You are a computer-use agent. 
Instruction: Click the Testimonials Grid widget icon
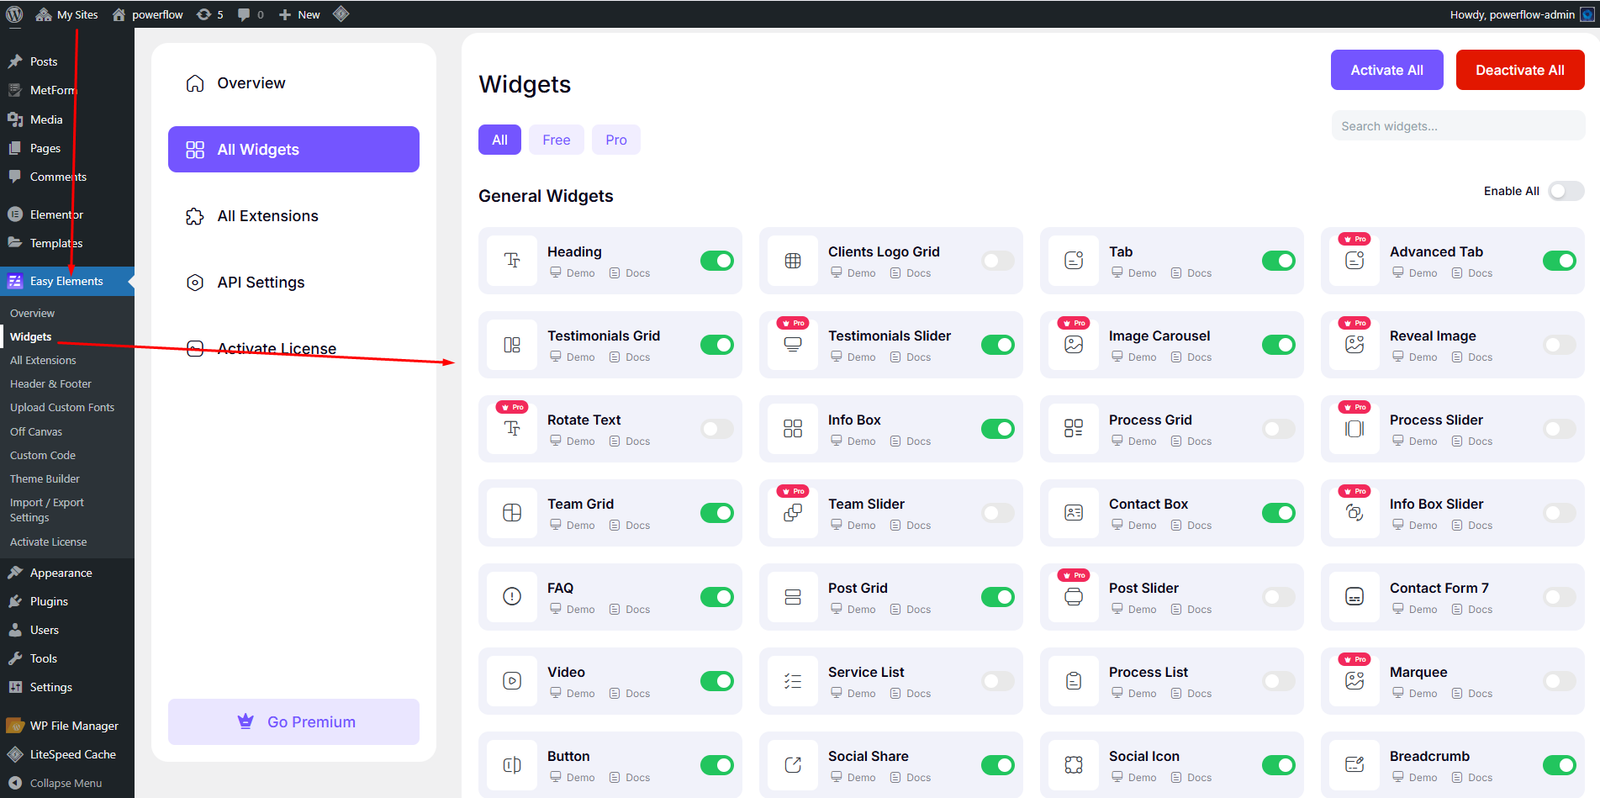[512, 345]
